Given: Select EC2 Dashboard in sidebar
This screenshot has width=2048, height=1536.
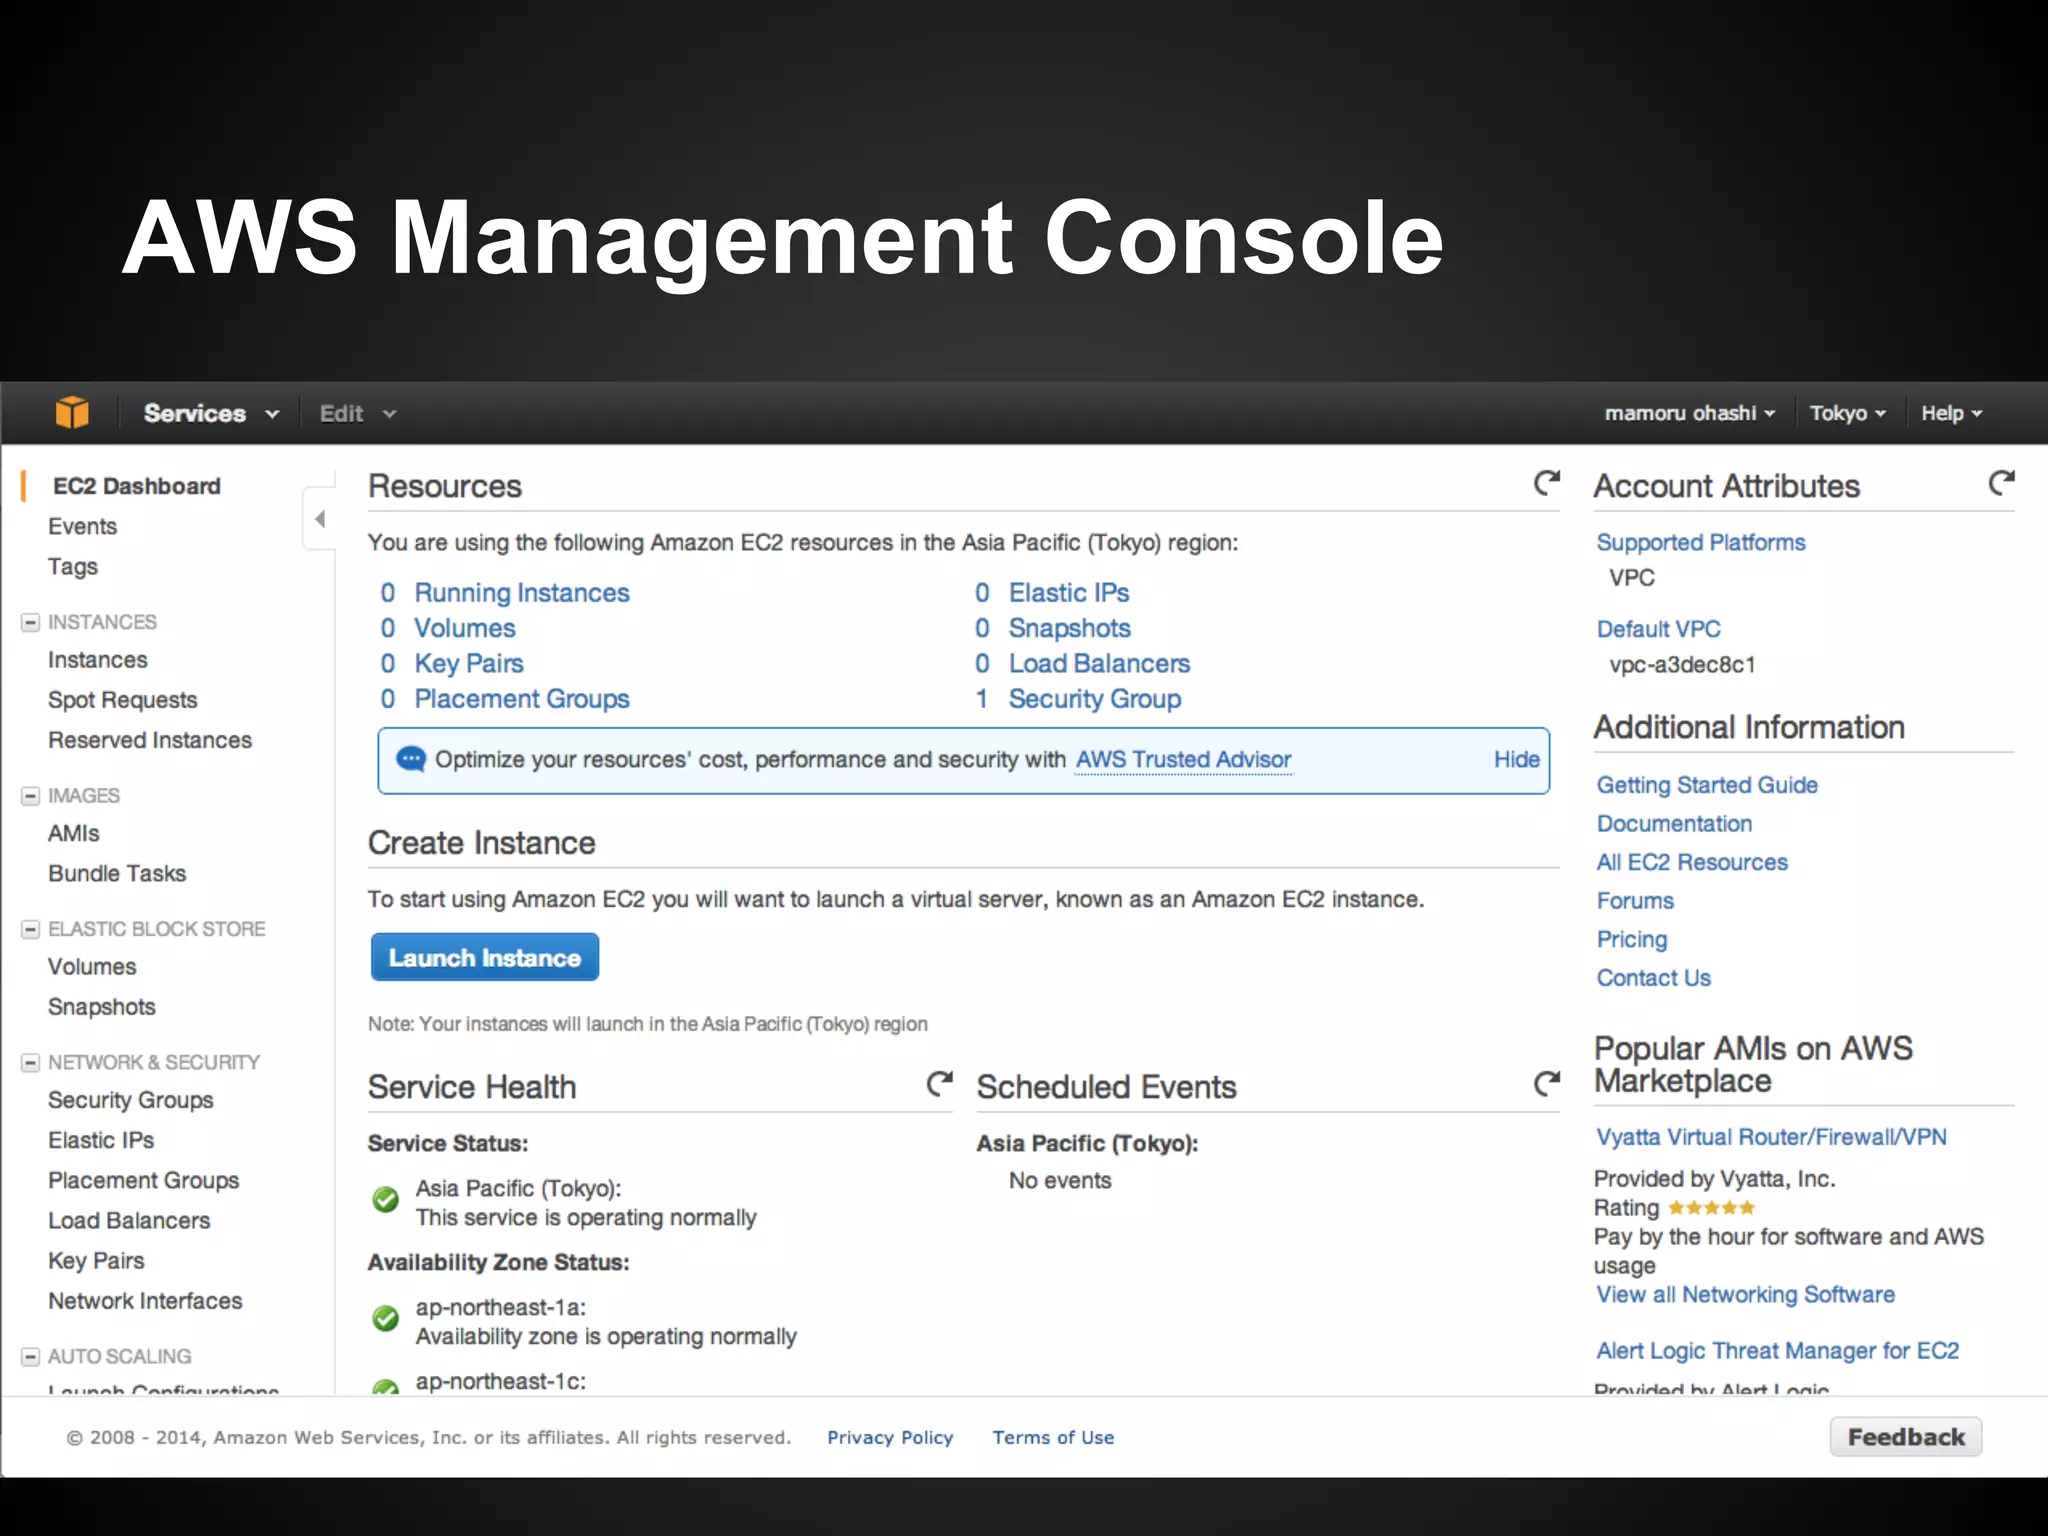Looking at the screenshot, I should click(x=136, y=486).
